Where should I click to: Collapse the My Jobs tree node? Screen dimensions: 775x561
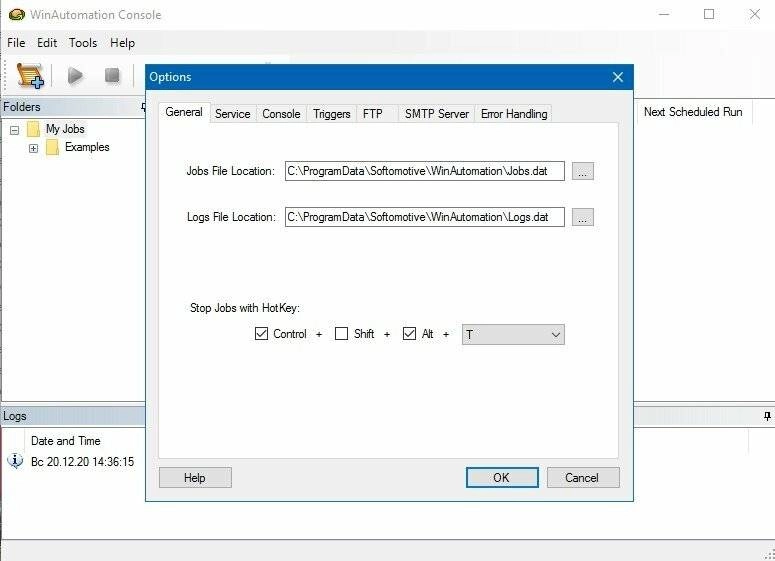point(14,130)
